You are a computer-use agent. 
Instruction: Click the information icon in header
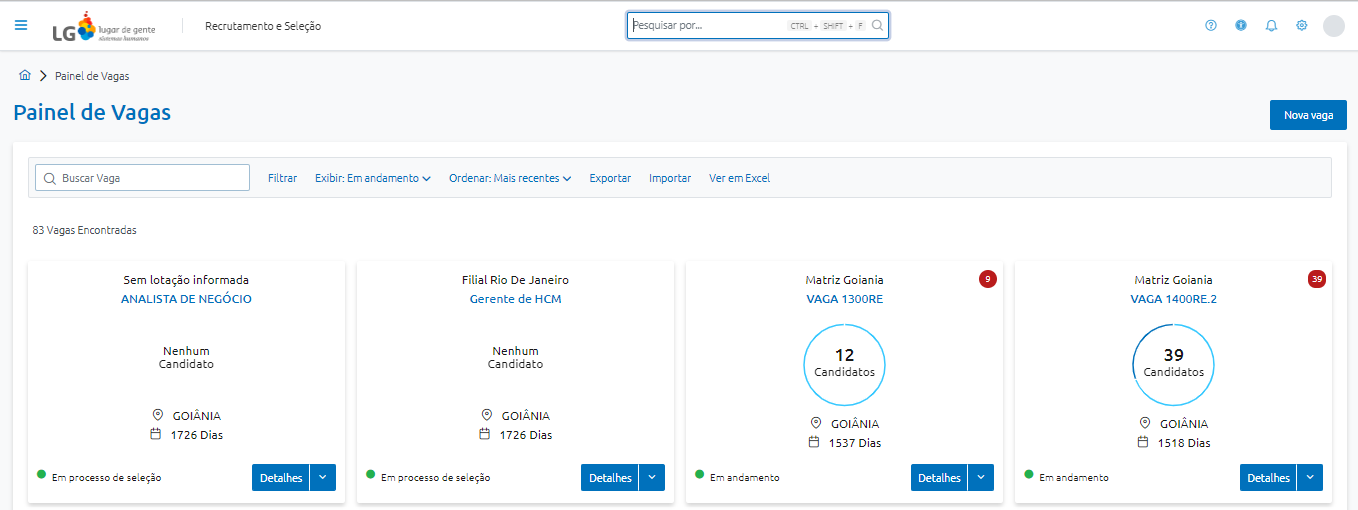1241,26
